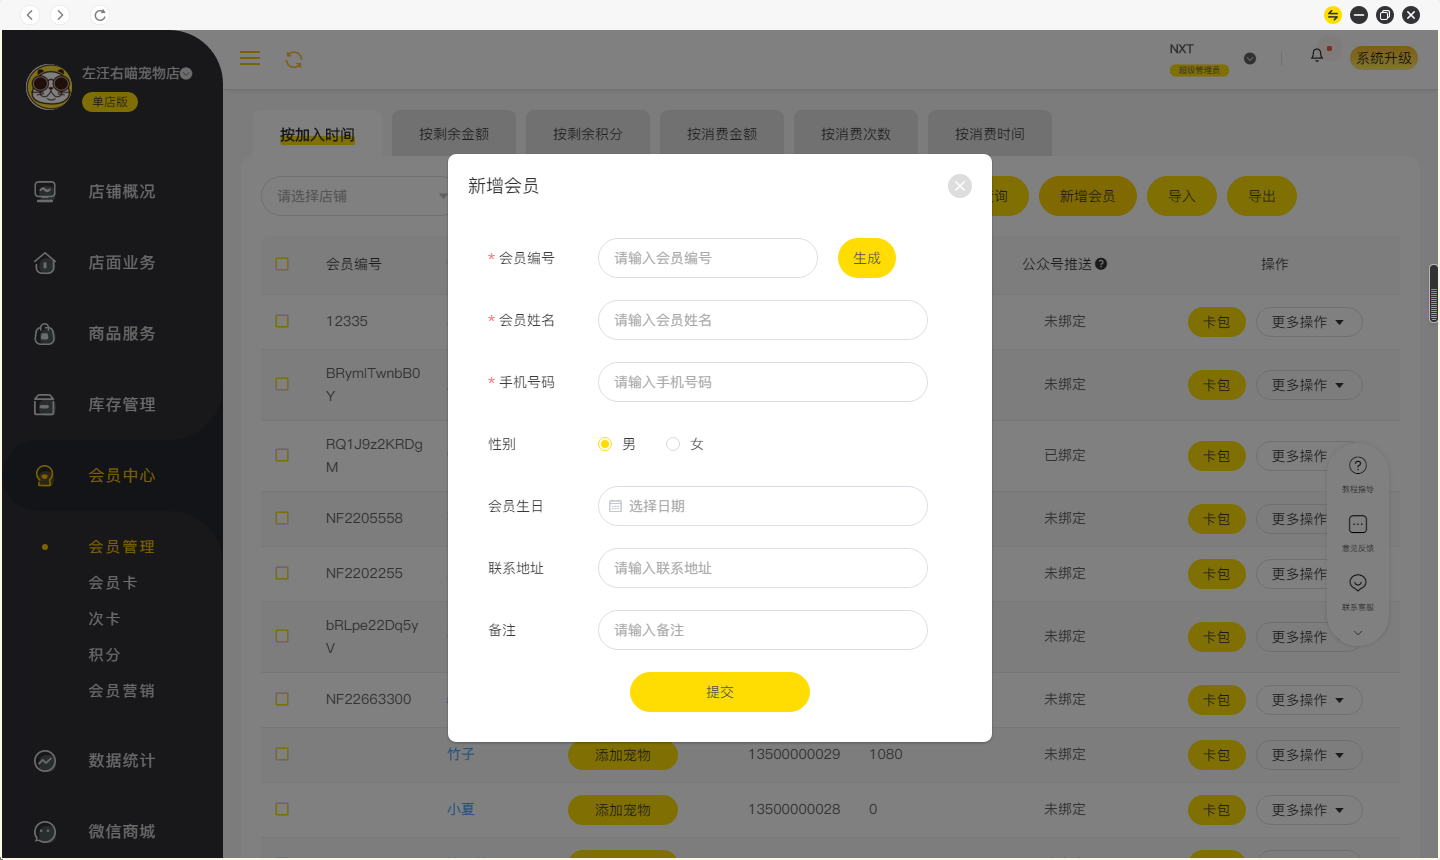The image size is (1440, 860).
Task: Tick the checkbox for member 12335
Action: pos(282,321)
